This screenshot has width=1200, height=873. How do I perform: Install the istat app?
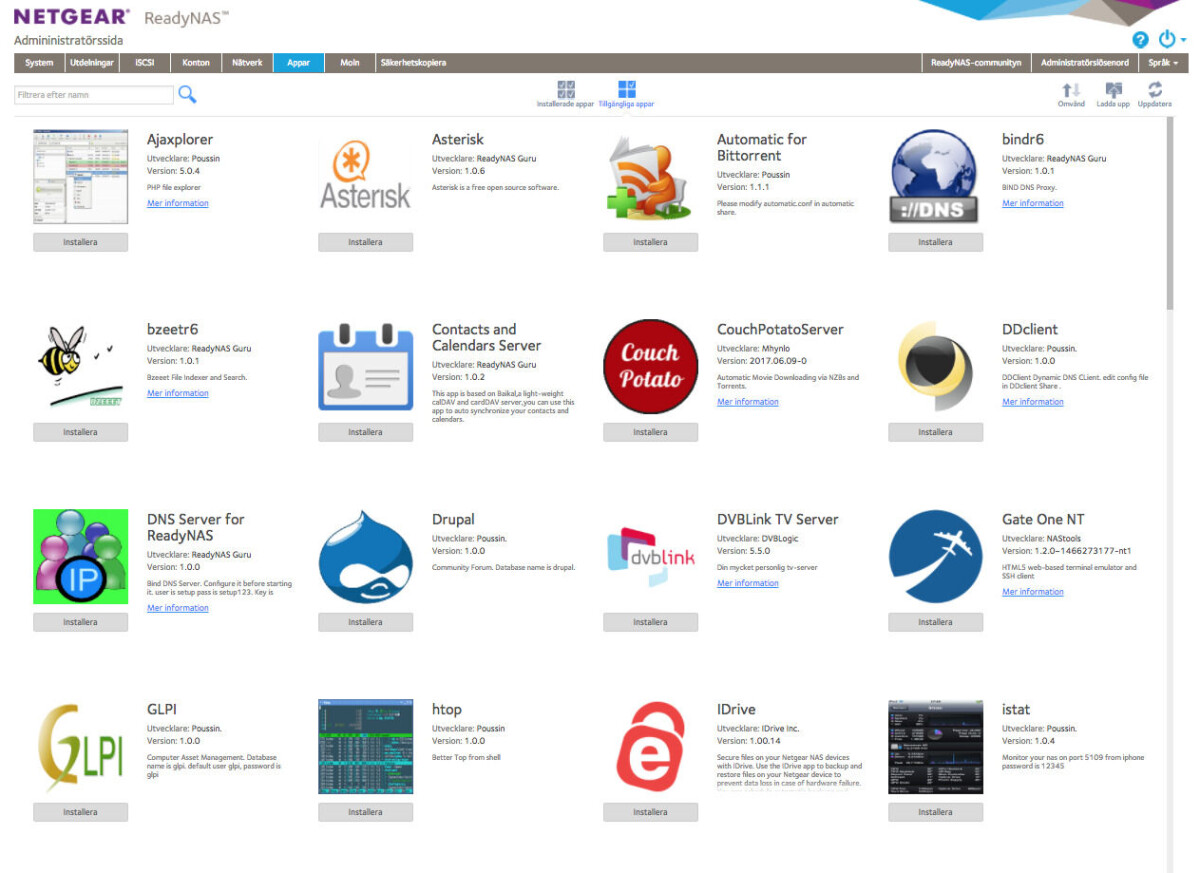tap(935, 812)
